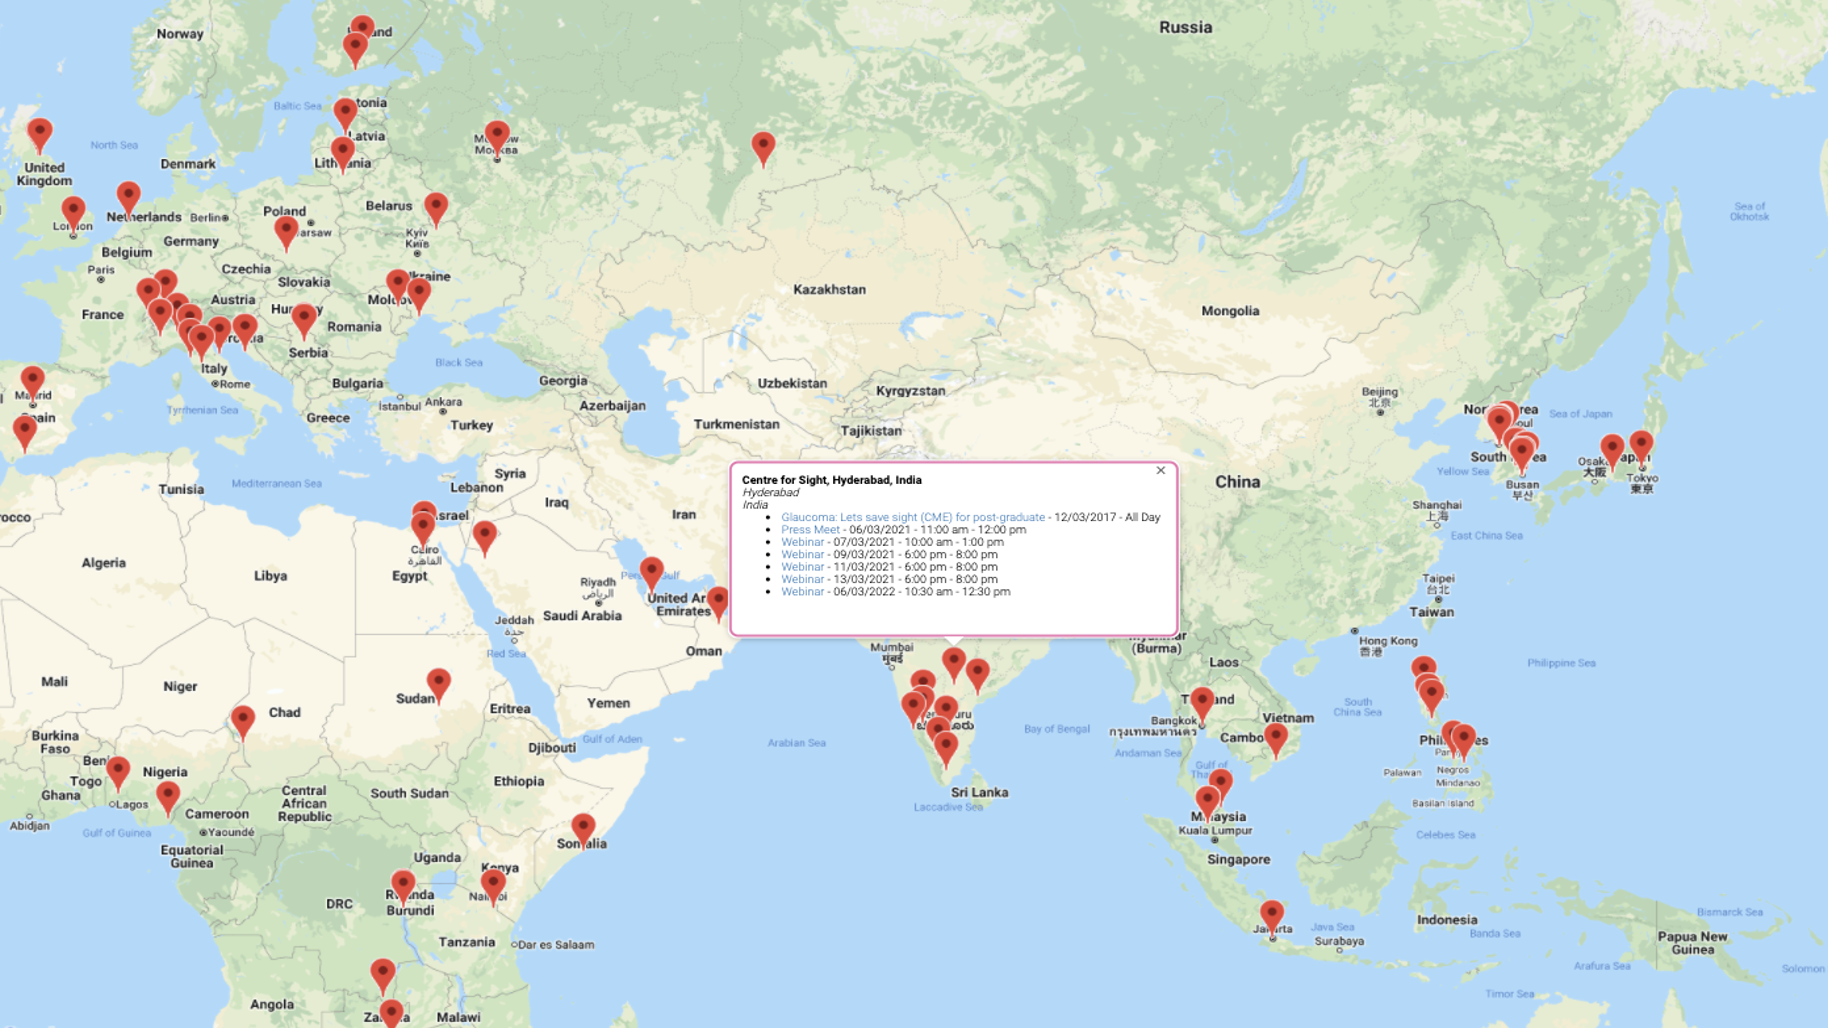Click the marker in southern Vietnam
The image size is (1828, 1028).
point(1276,738)
